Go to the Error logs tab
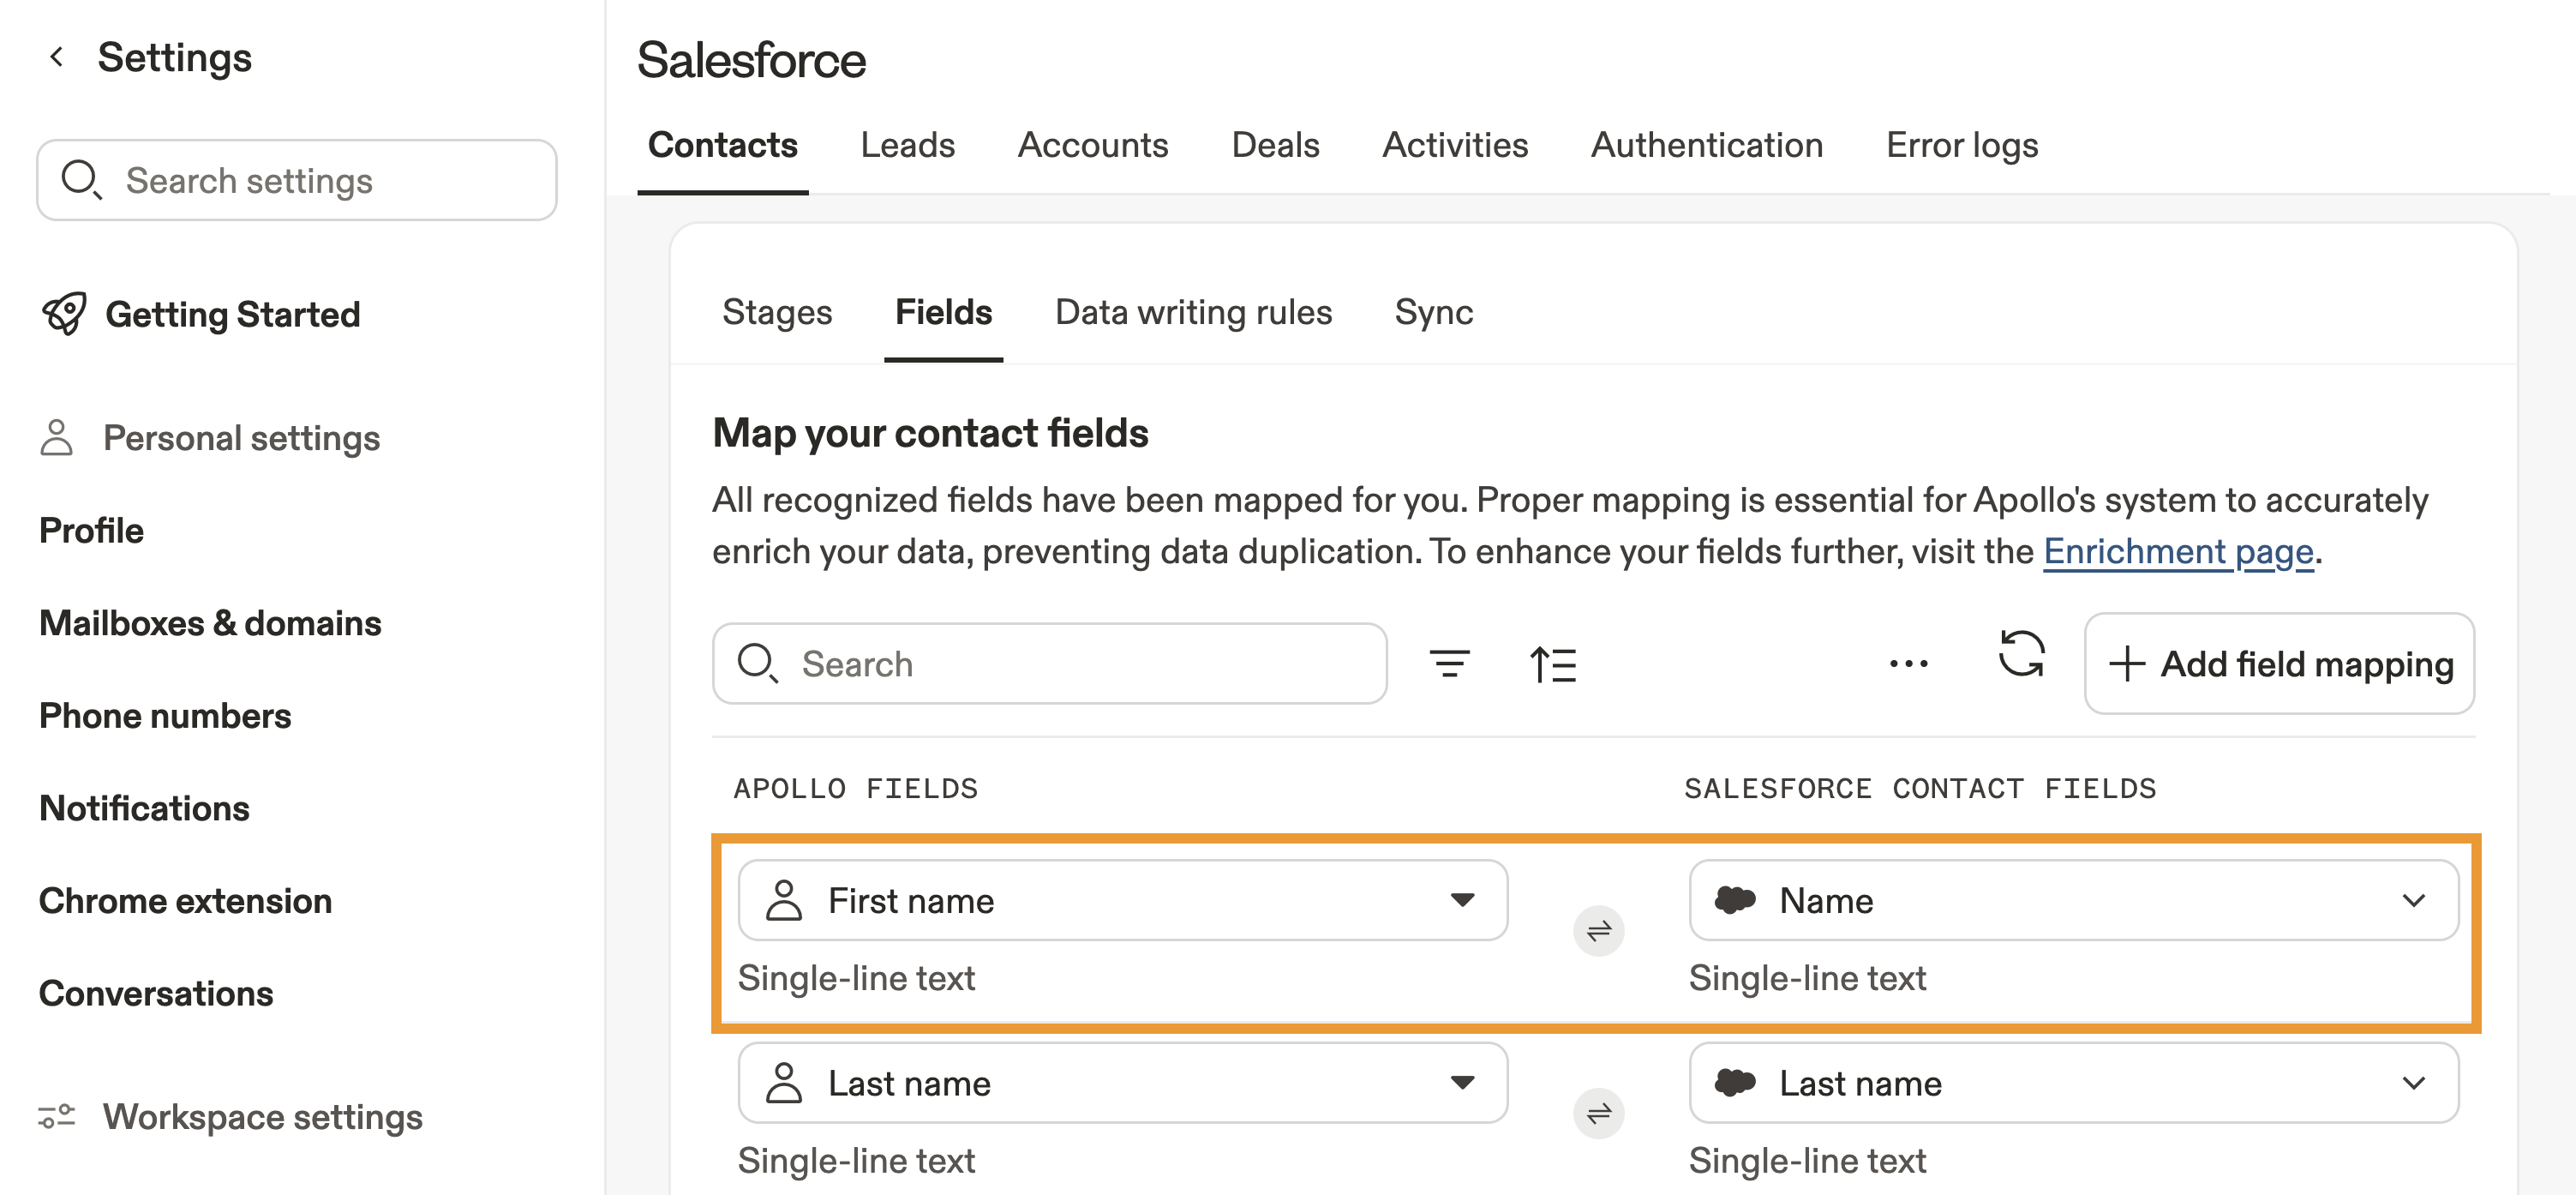This screenshot has height=1195, width=2576. tap(1961, 145)
